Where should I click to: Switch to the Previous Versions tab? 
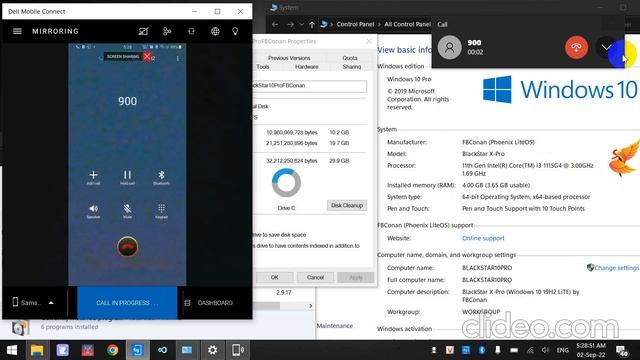coord(289,58)
